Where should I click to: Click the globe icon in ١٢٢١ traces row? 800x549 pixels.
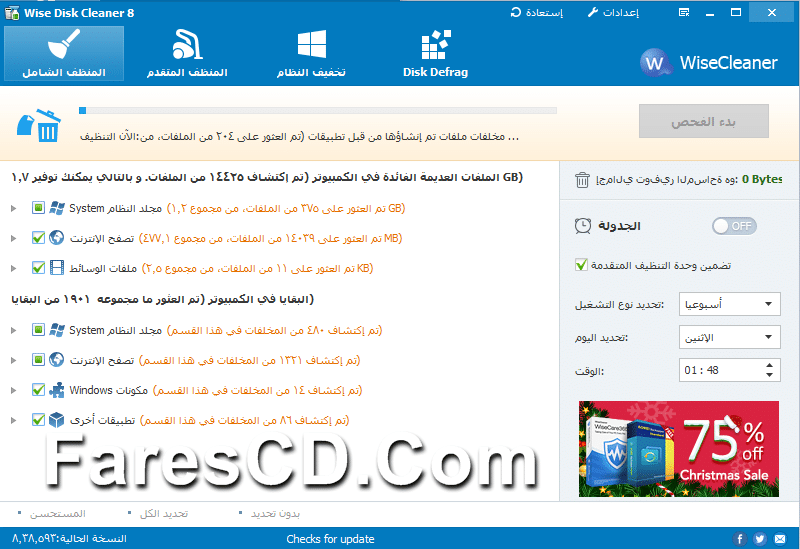57,360
